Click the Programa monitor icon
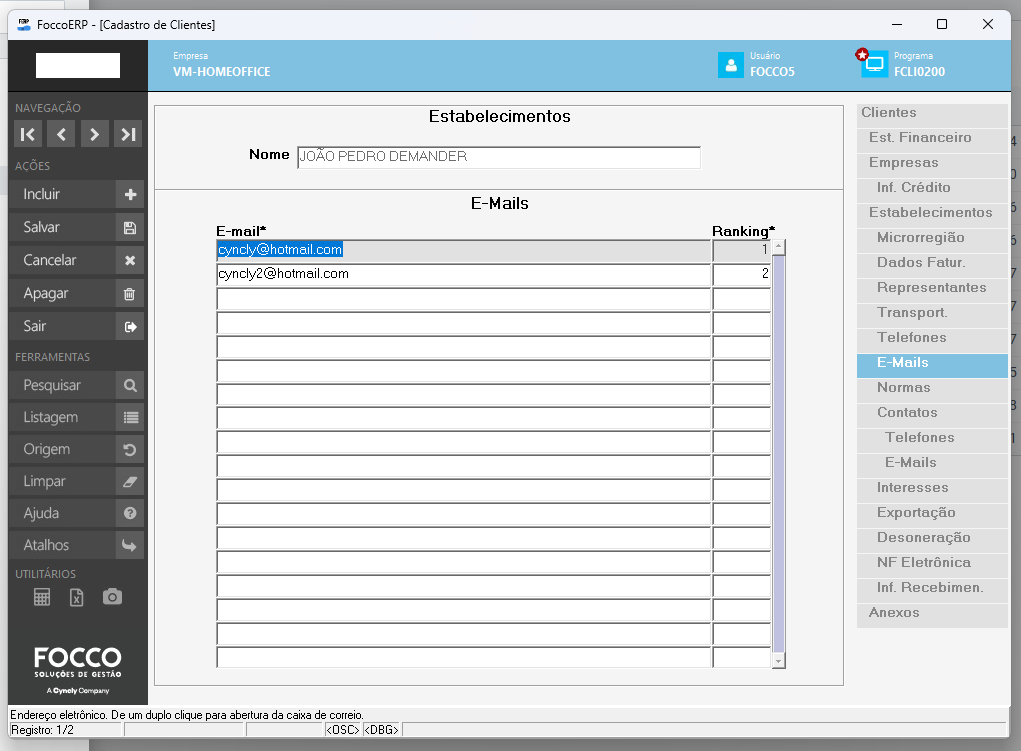1021x751 pixels. tap(874, 65)
